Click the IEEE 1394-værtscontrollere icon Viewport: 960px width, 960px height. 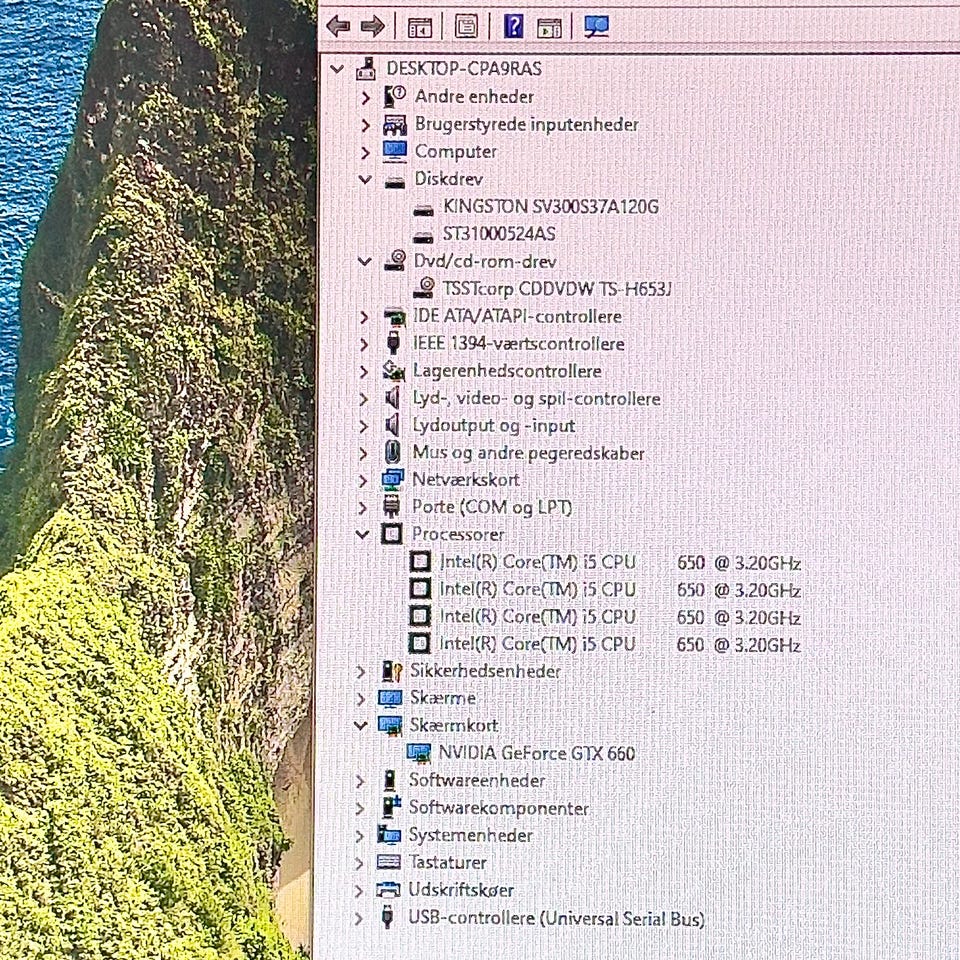pos(394,343)
